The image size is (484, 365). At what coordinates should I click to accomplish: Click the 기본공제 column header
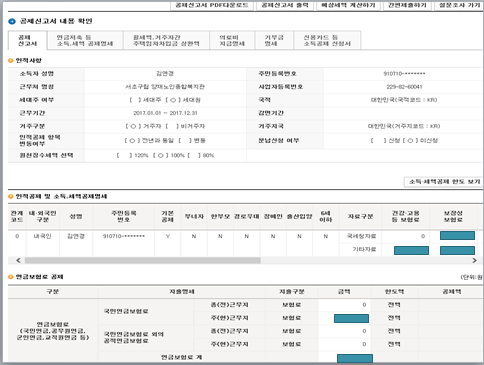pos(167,216)
